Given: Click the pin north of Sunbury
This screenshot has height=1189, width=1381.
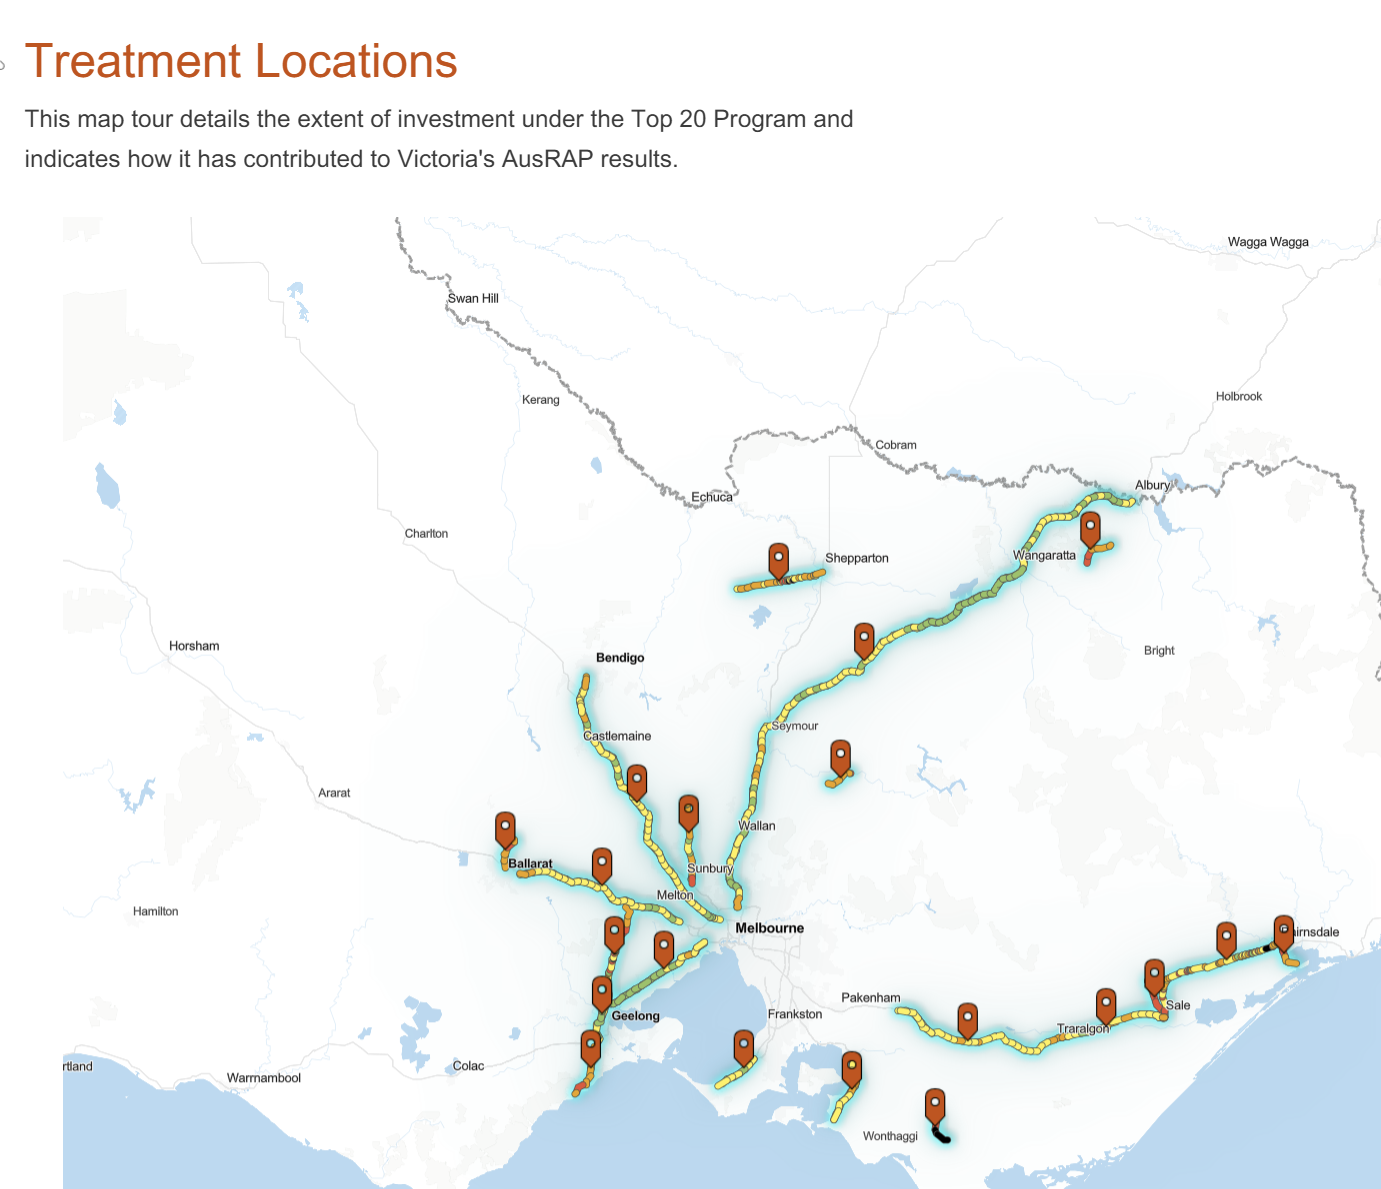Looking at the screenshot, I should coord(688,811).
